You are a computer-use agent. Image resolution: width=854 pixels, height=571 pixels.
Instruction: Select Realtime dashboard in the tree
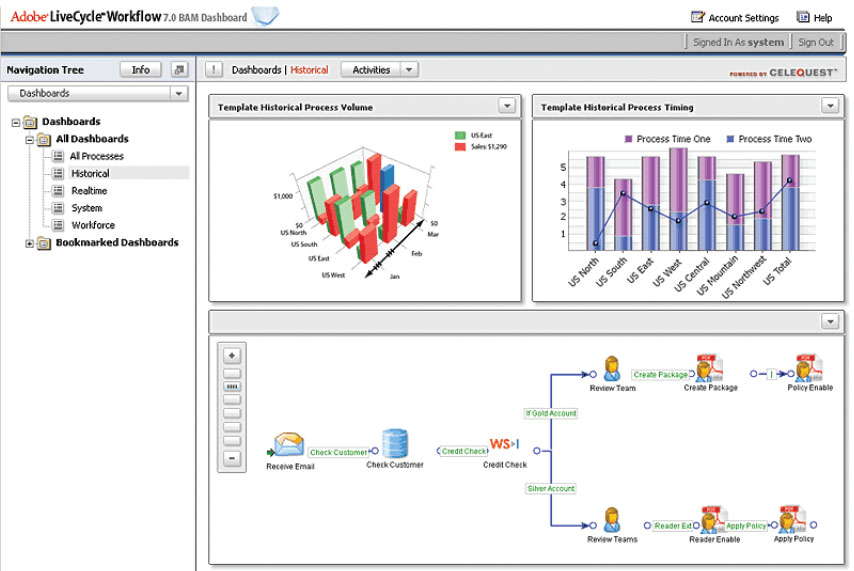coord(89,191)
